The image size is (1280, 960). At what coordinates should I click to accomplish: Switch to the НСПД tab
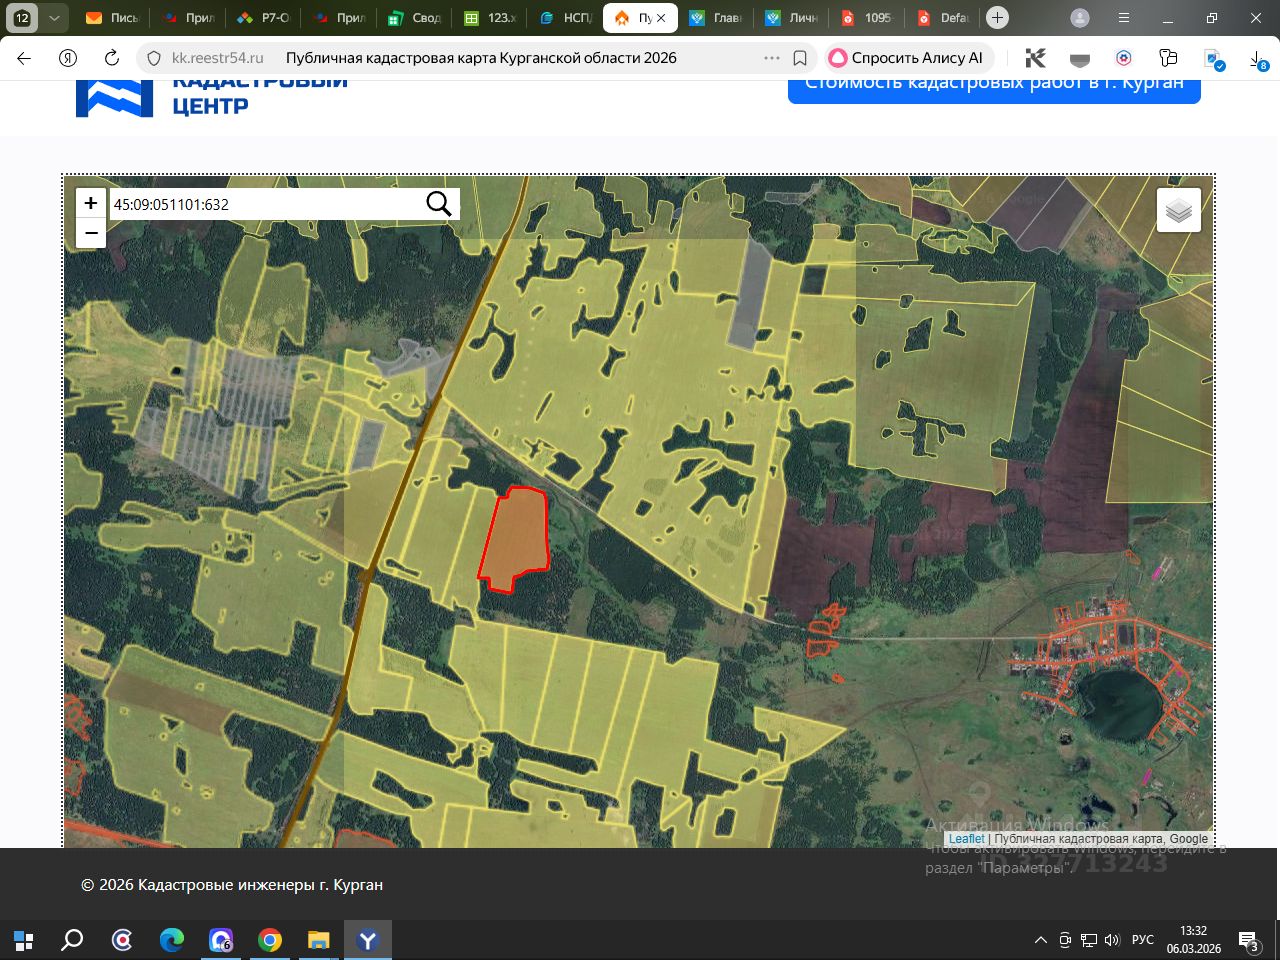click(x=566, y=18)
